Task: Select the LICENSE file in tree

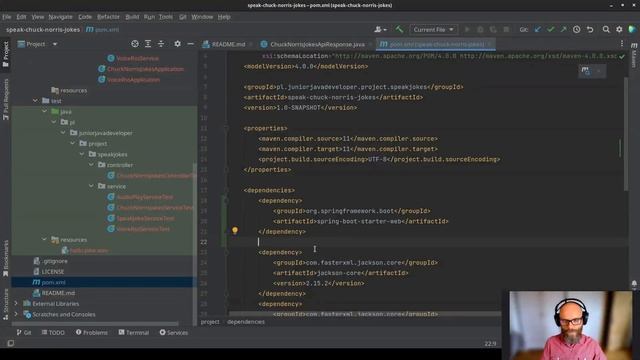Action: pos(53,271)
